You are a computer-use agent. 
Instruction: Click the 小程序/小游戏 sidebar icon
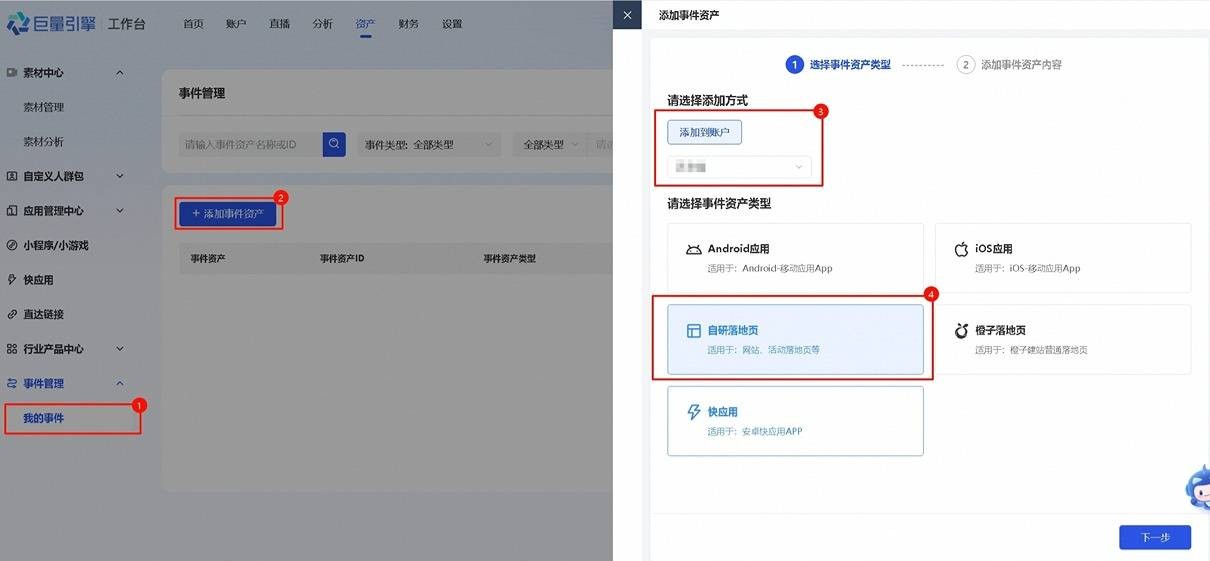point(12,245)
